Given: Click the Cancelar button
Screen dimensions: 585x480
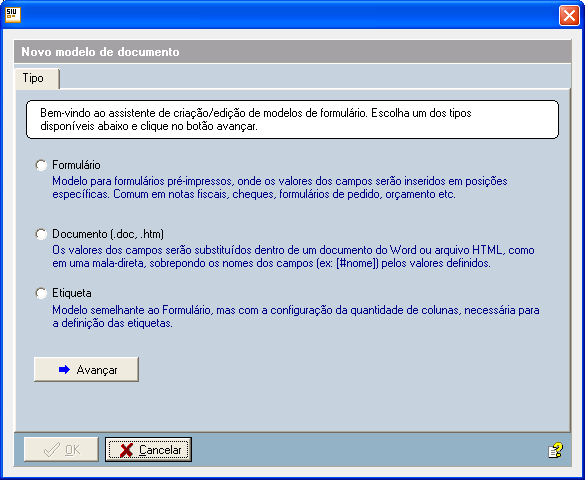Looking at the screenshot, I should pos(148,449).
